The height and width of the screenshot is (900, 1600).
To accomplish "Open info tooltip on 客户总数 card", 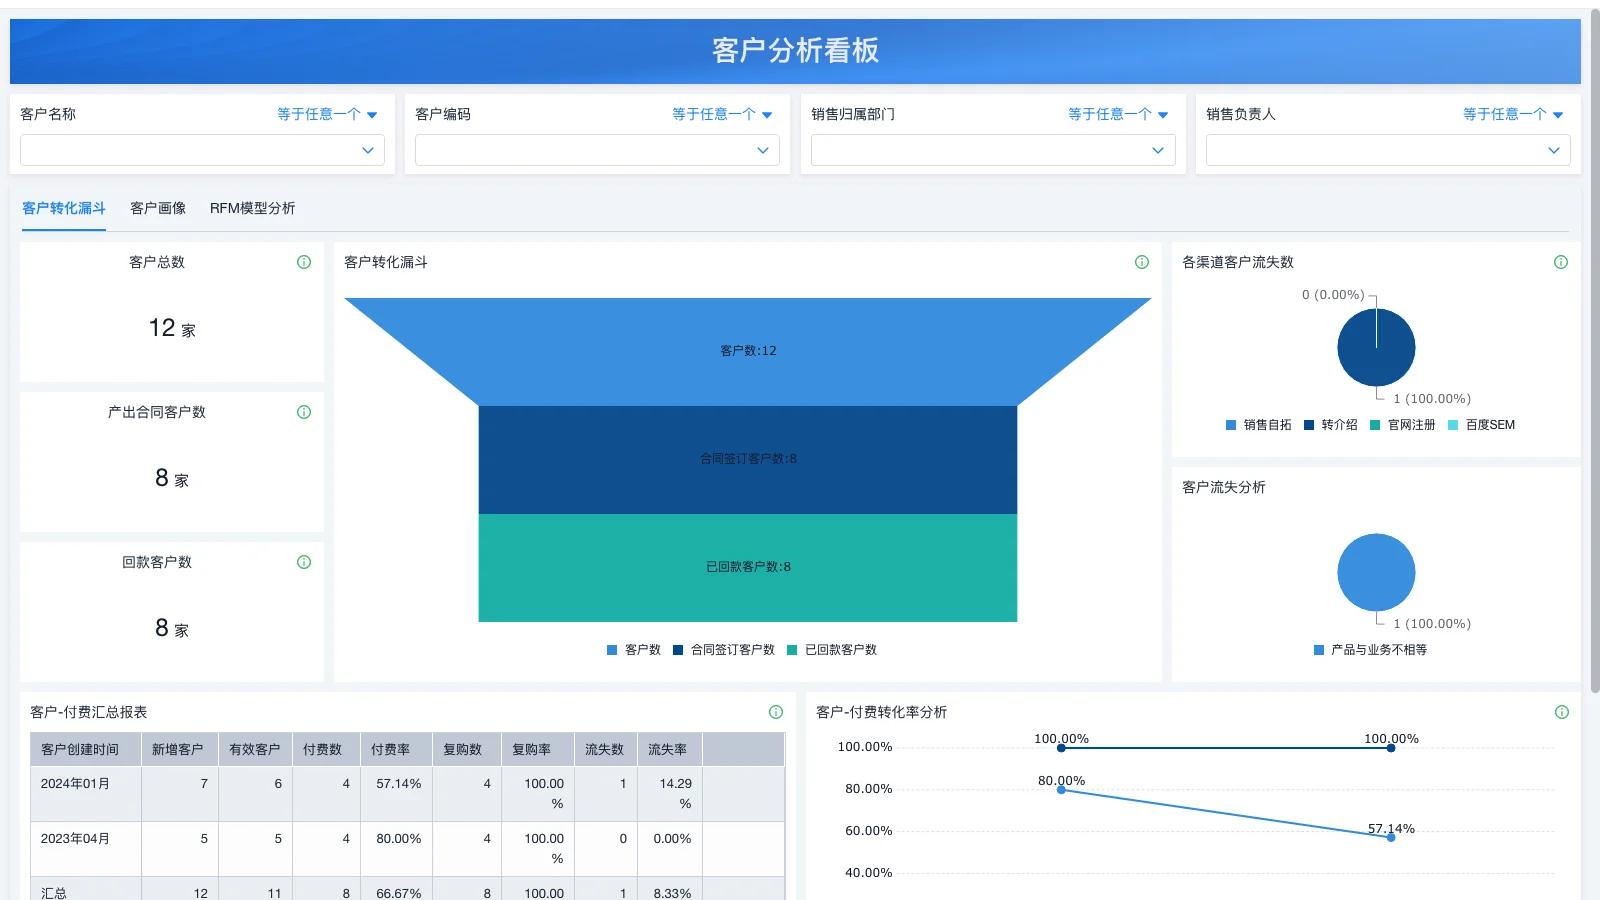I will tap(303, 262).
